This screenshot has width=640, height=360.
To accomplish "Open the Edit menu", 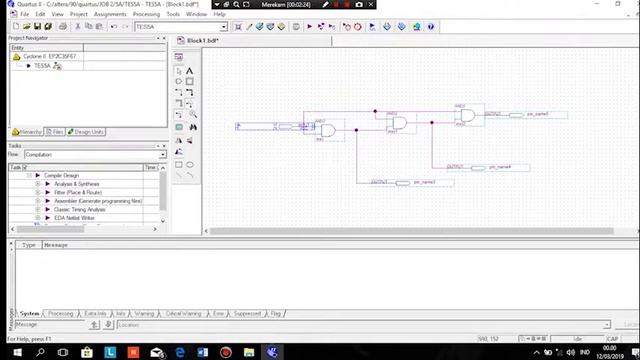I will coord(40,14).
